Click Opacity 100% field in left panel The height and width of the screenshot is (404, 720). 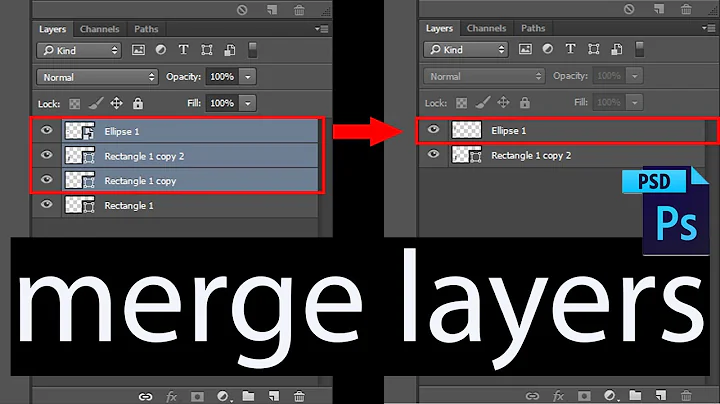tap(222, 77)
